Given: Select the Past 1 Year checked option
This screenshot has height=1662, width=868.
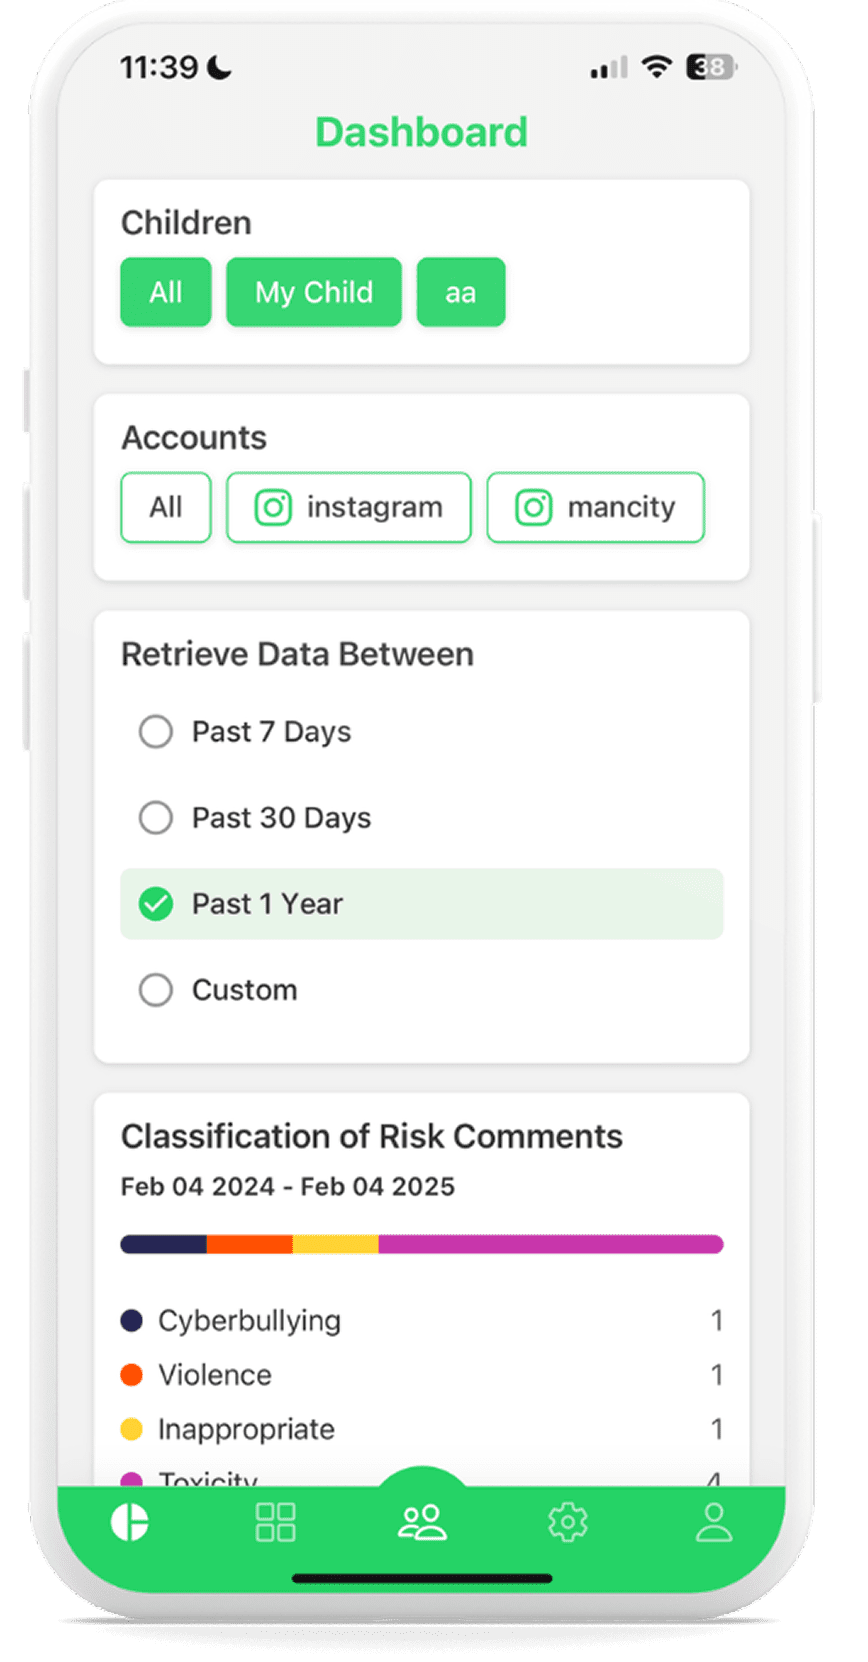Looking at the screenshot, I should (x=421, y=904).
